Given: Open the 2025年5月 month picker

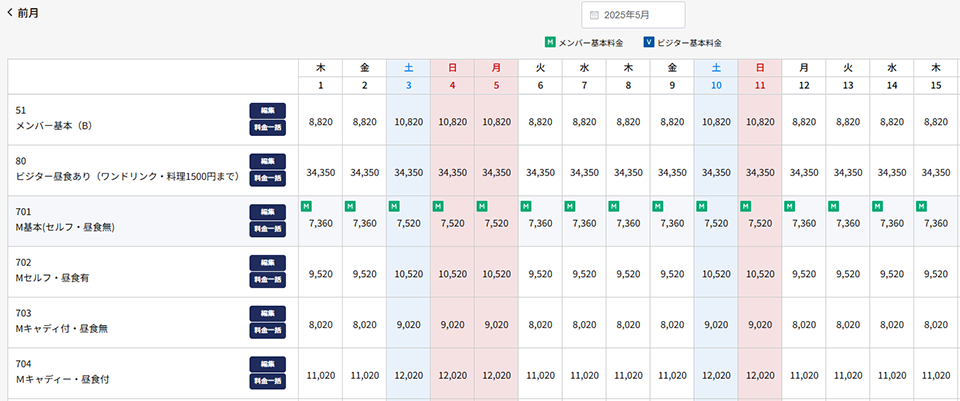Looking at the screenshot, I should tap(634, 15).
